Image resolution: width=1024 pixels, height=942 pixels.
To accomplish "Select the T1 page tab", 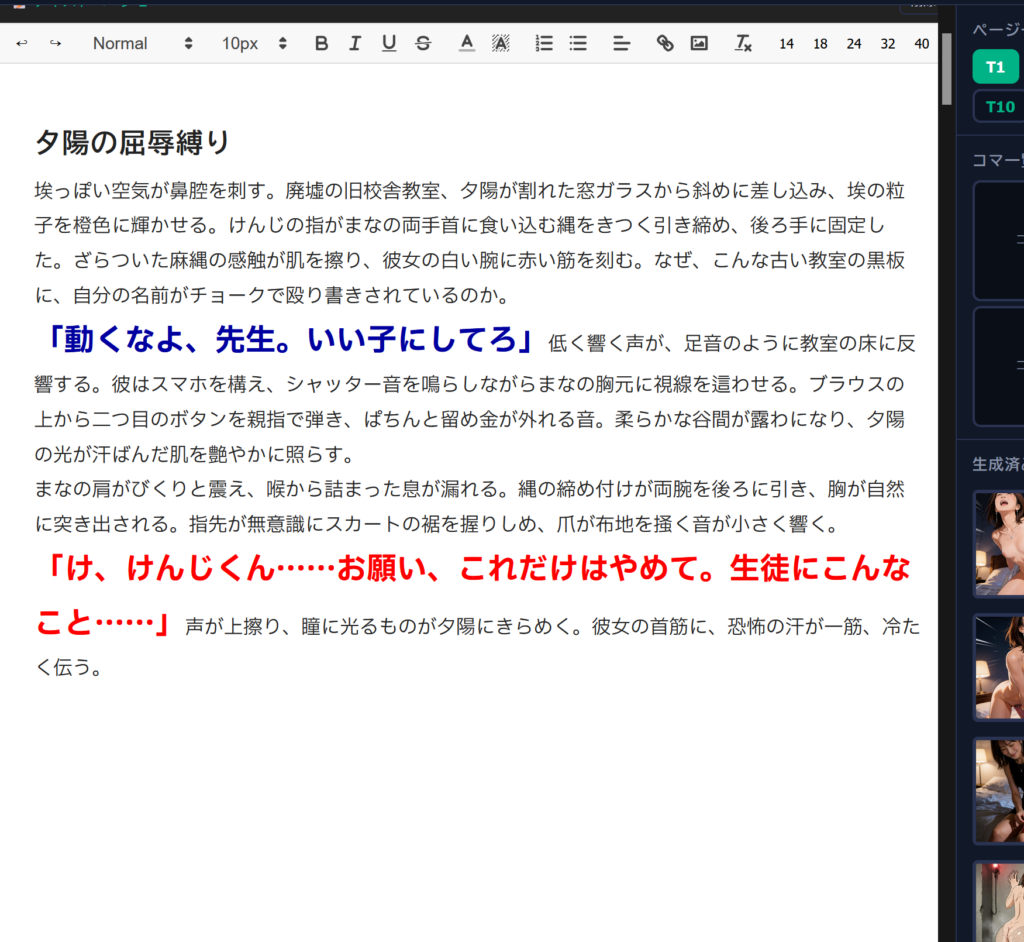I will pyautogui.click(x=995, y=67).
